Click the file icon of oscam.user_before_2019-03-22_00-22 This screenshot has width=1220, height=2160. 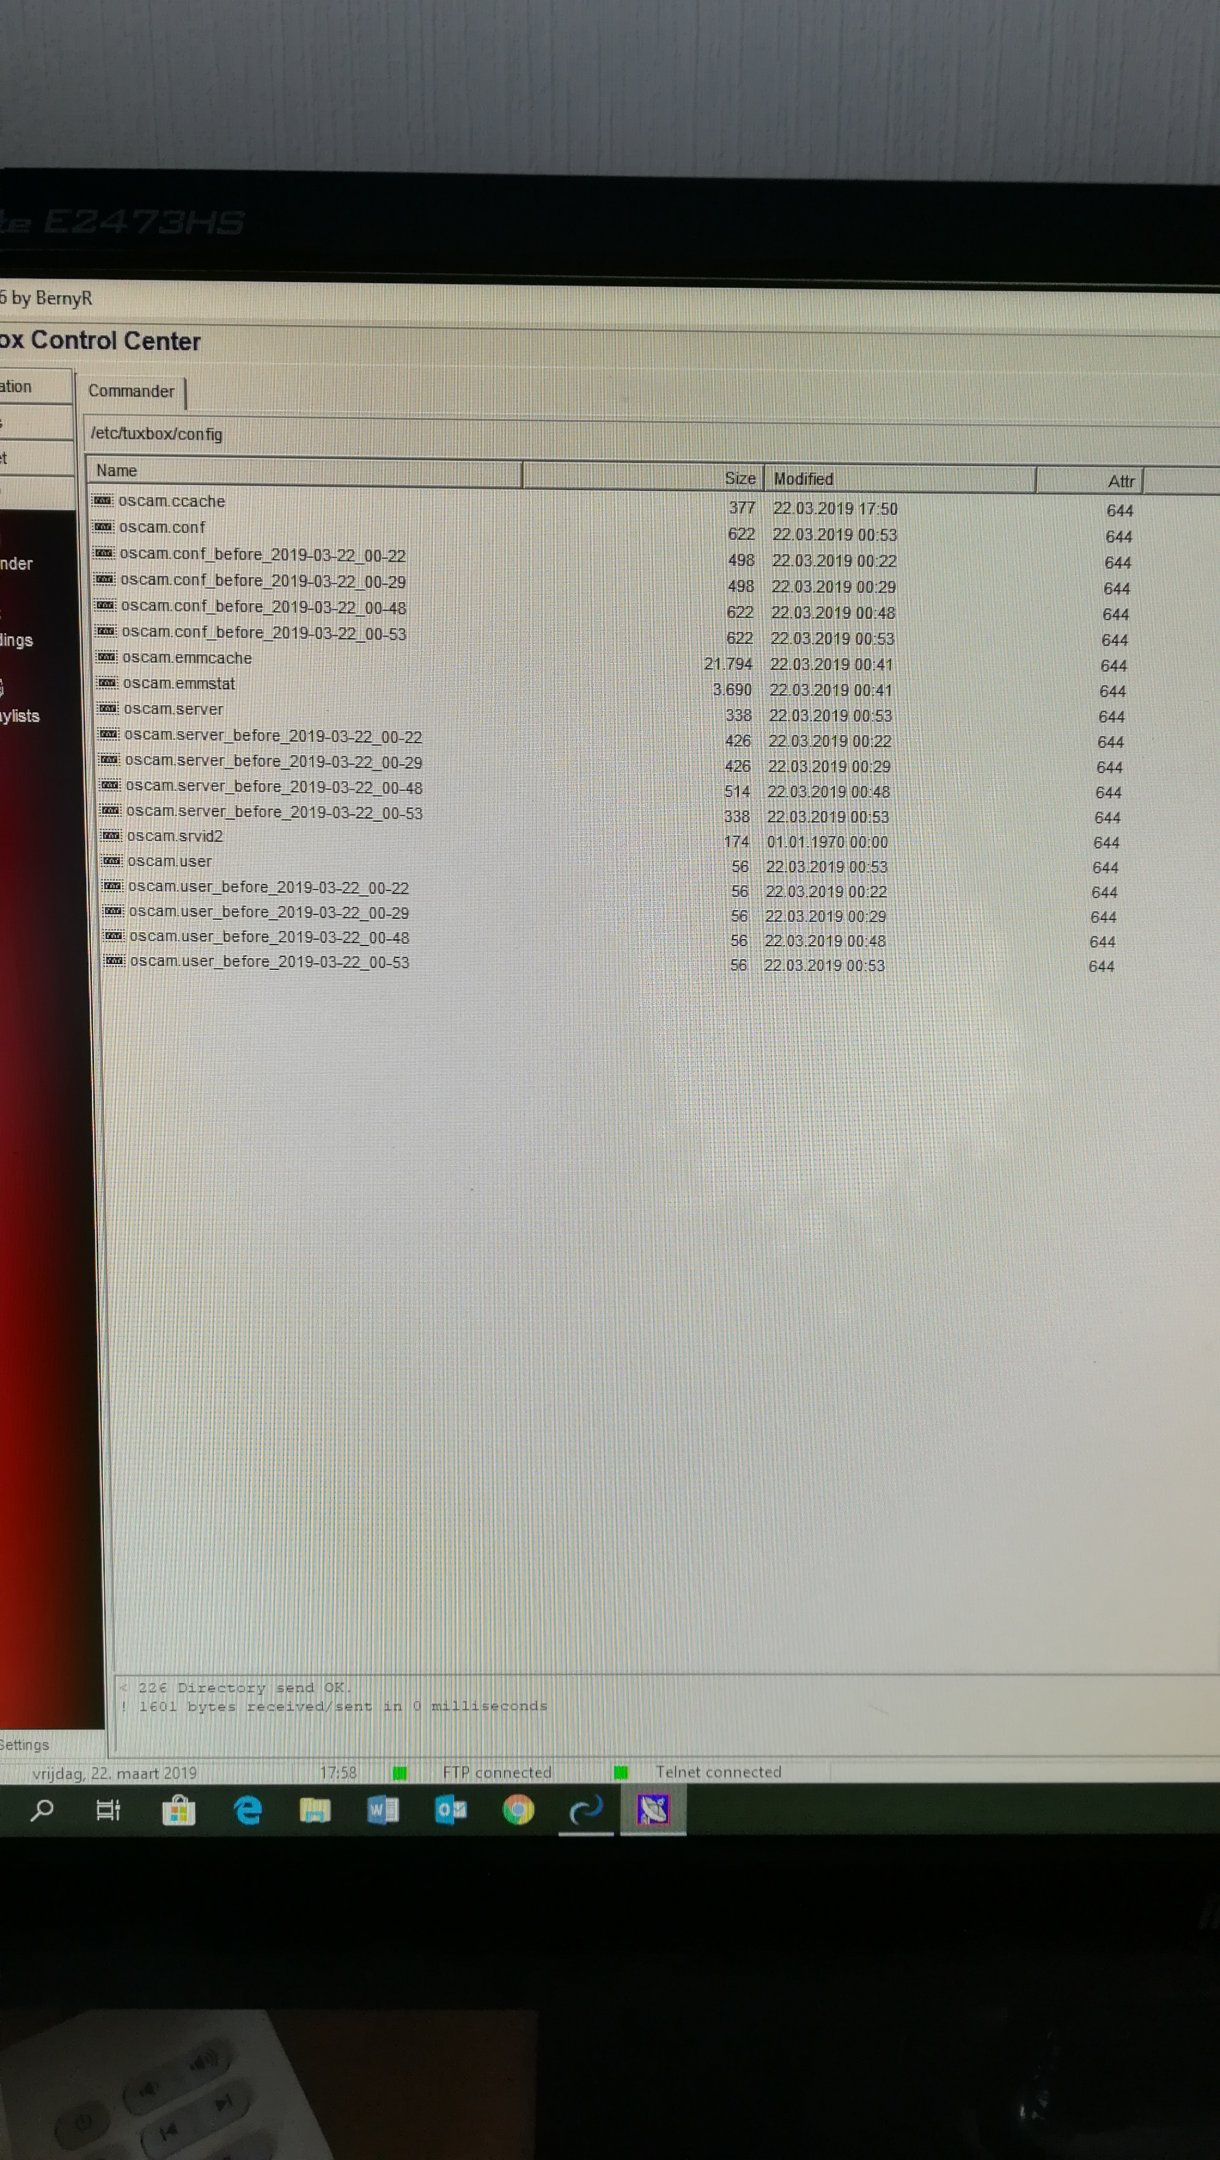click(x=113, y=886)
